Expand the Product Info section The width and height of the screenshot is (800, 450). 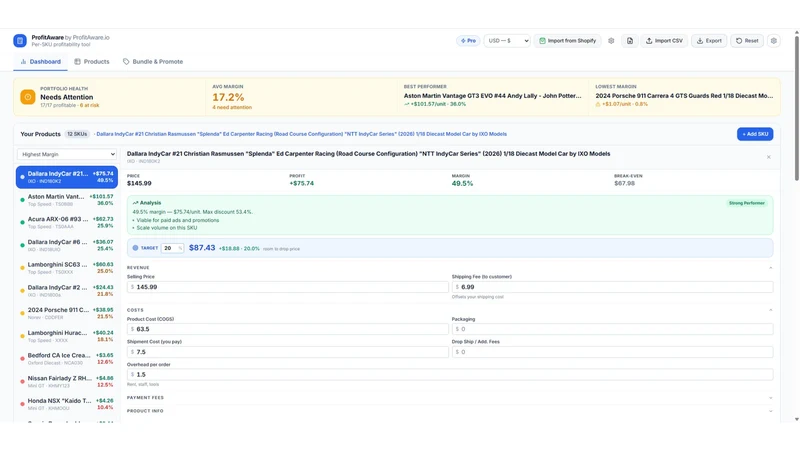pyautogui.click(x=450, y=411)
